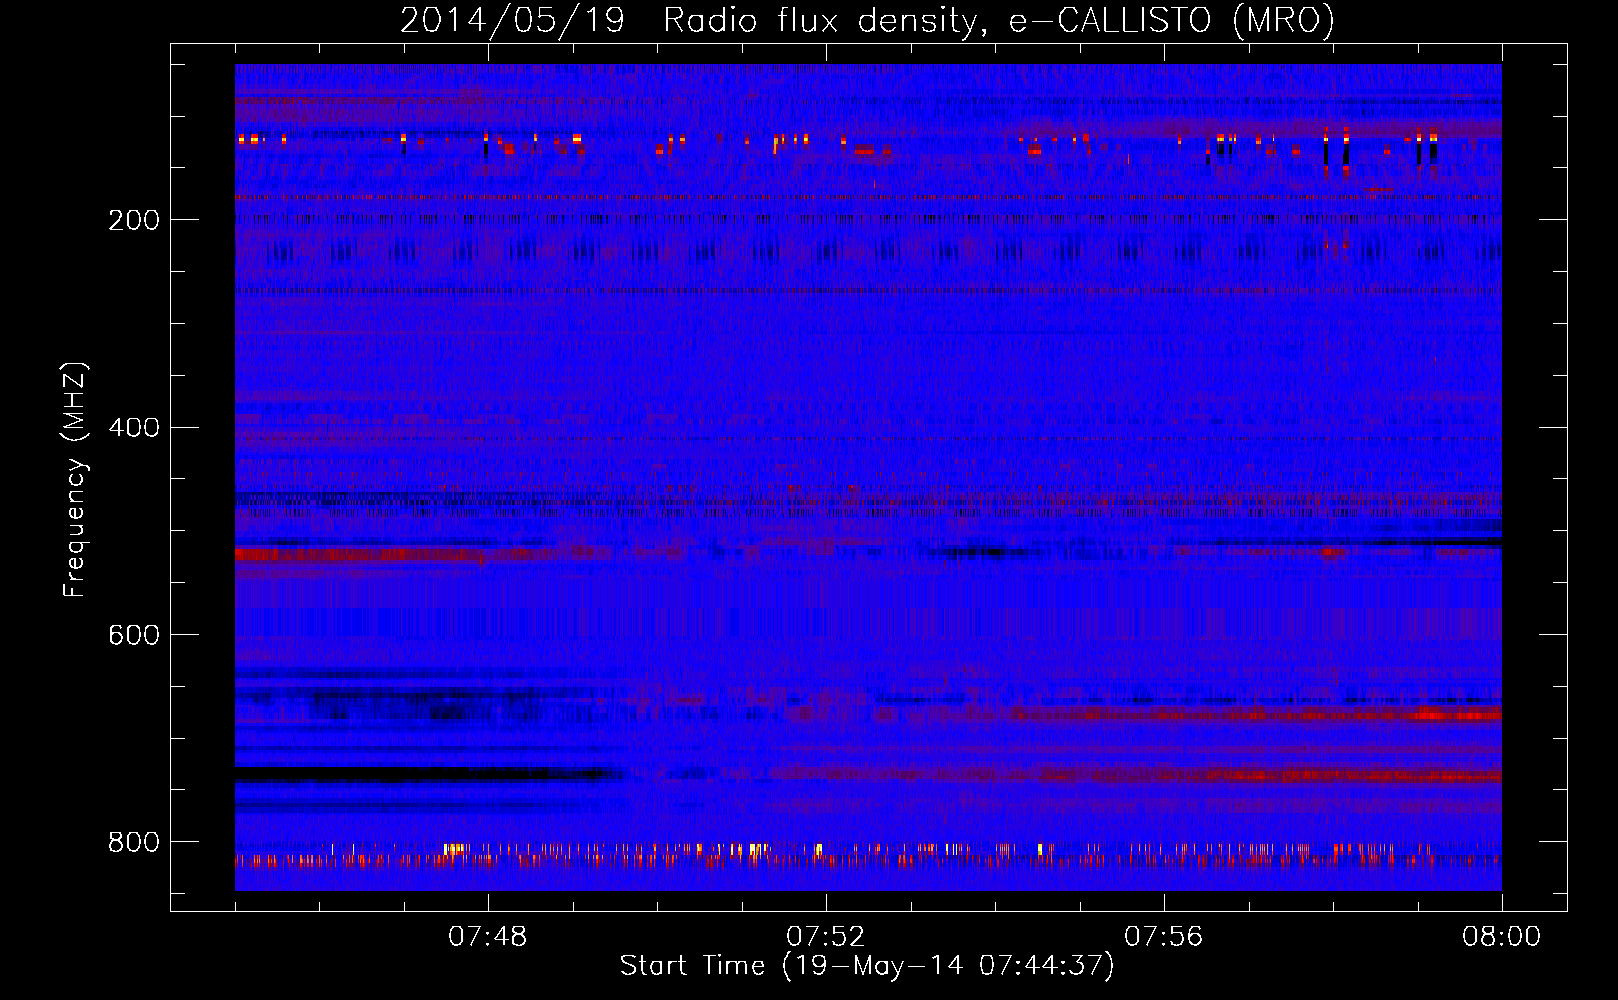Screen dimensions: 1618x1000
Task: Click the 07:56 time tick label
Action: [1164, 937]
